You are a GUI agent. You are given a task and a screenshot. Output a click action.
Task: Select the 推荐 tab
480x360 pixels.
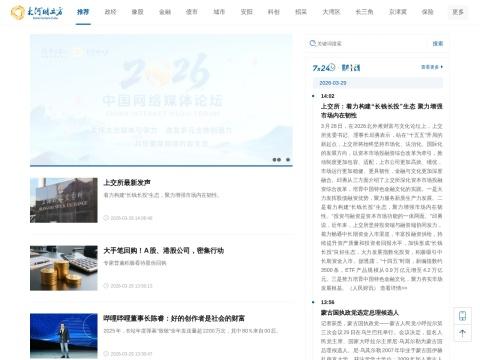click(83, 12)
